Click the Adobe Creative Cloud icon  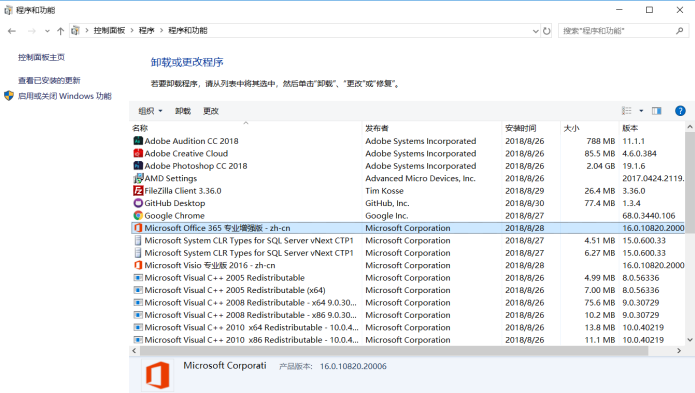(138, 153)
